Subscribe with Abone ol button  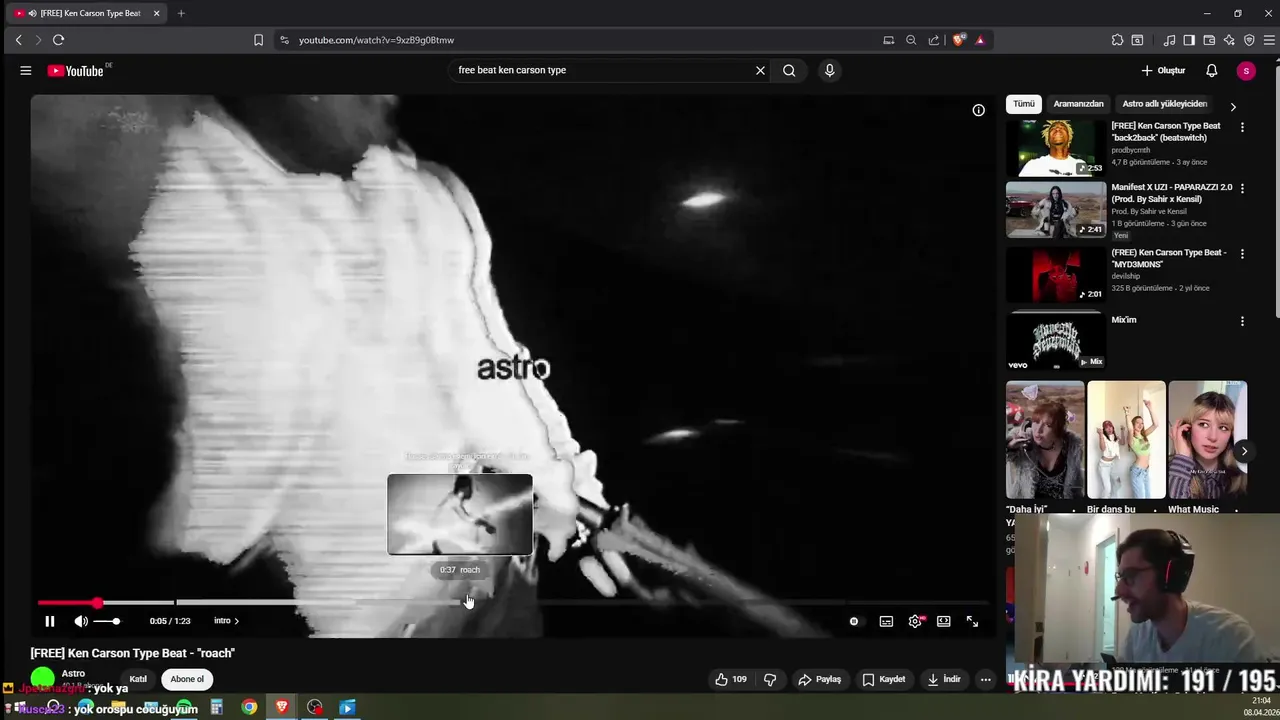coord(187,679)
